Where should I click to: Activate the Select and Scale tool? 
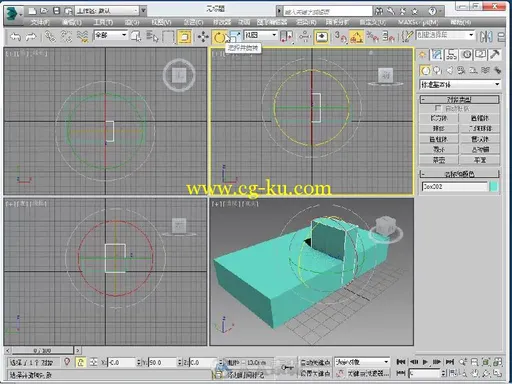[235, 36]
